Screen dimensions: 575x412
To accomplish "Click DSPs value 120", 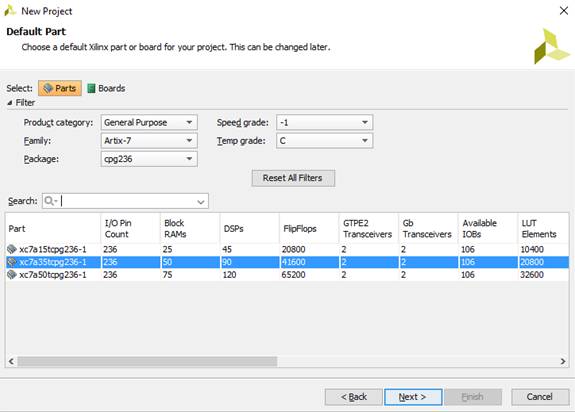I will tap(230, 275).
